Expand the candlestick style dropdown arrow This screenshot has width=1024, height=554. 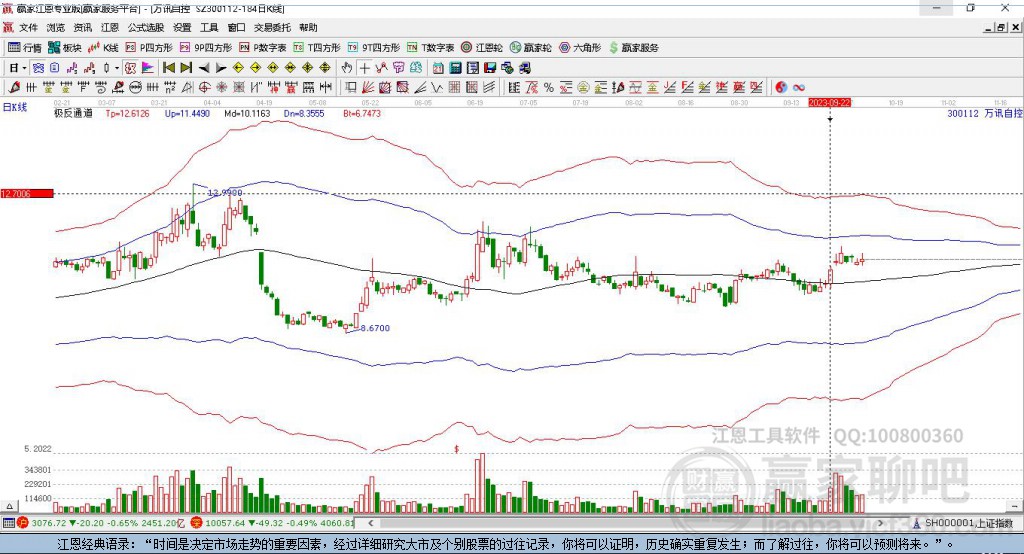(x=117, y=68)
